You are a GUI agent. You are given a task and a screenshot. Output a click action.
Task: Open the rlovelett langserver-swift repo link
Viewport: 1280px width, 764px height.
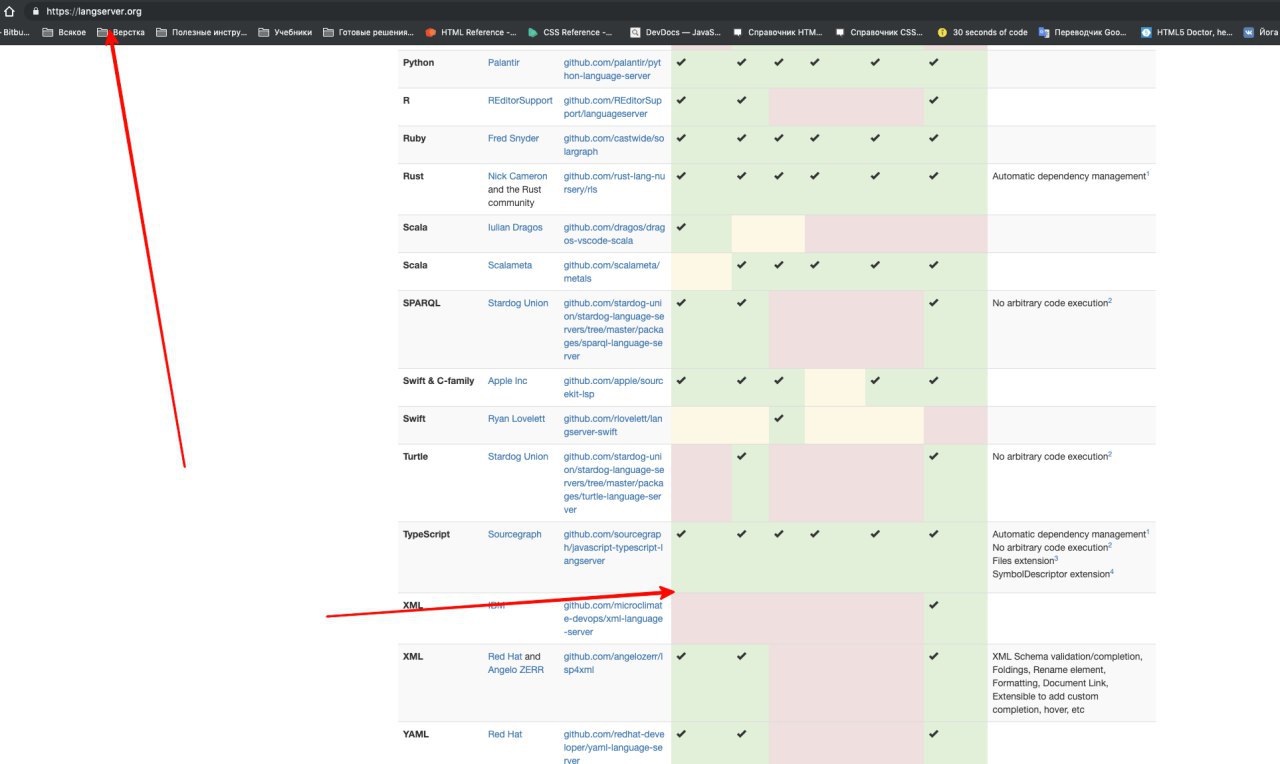coord(613,426)
